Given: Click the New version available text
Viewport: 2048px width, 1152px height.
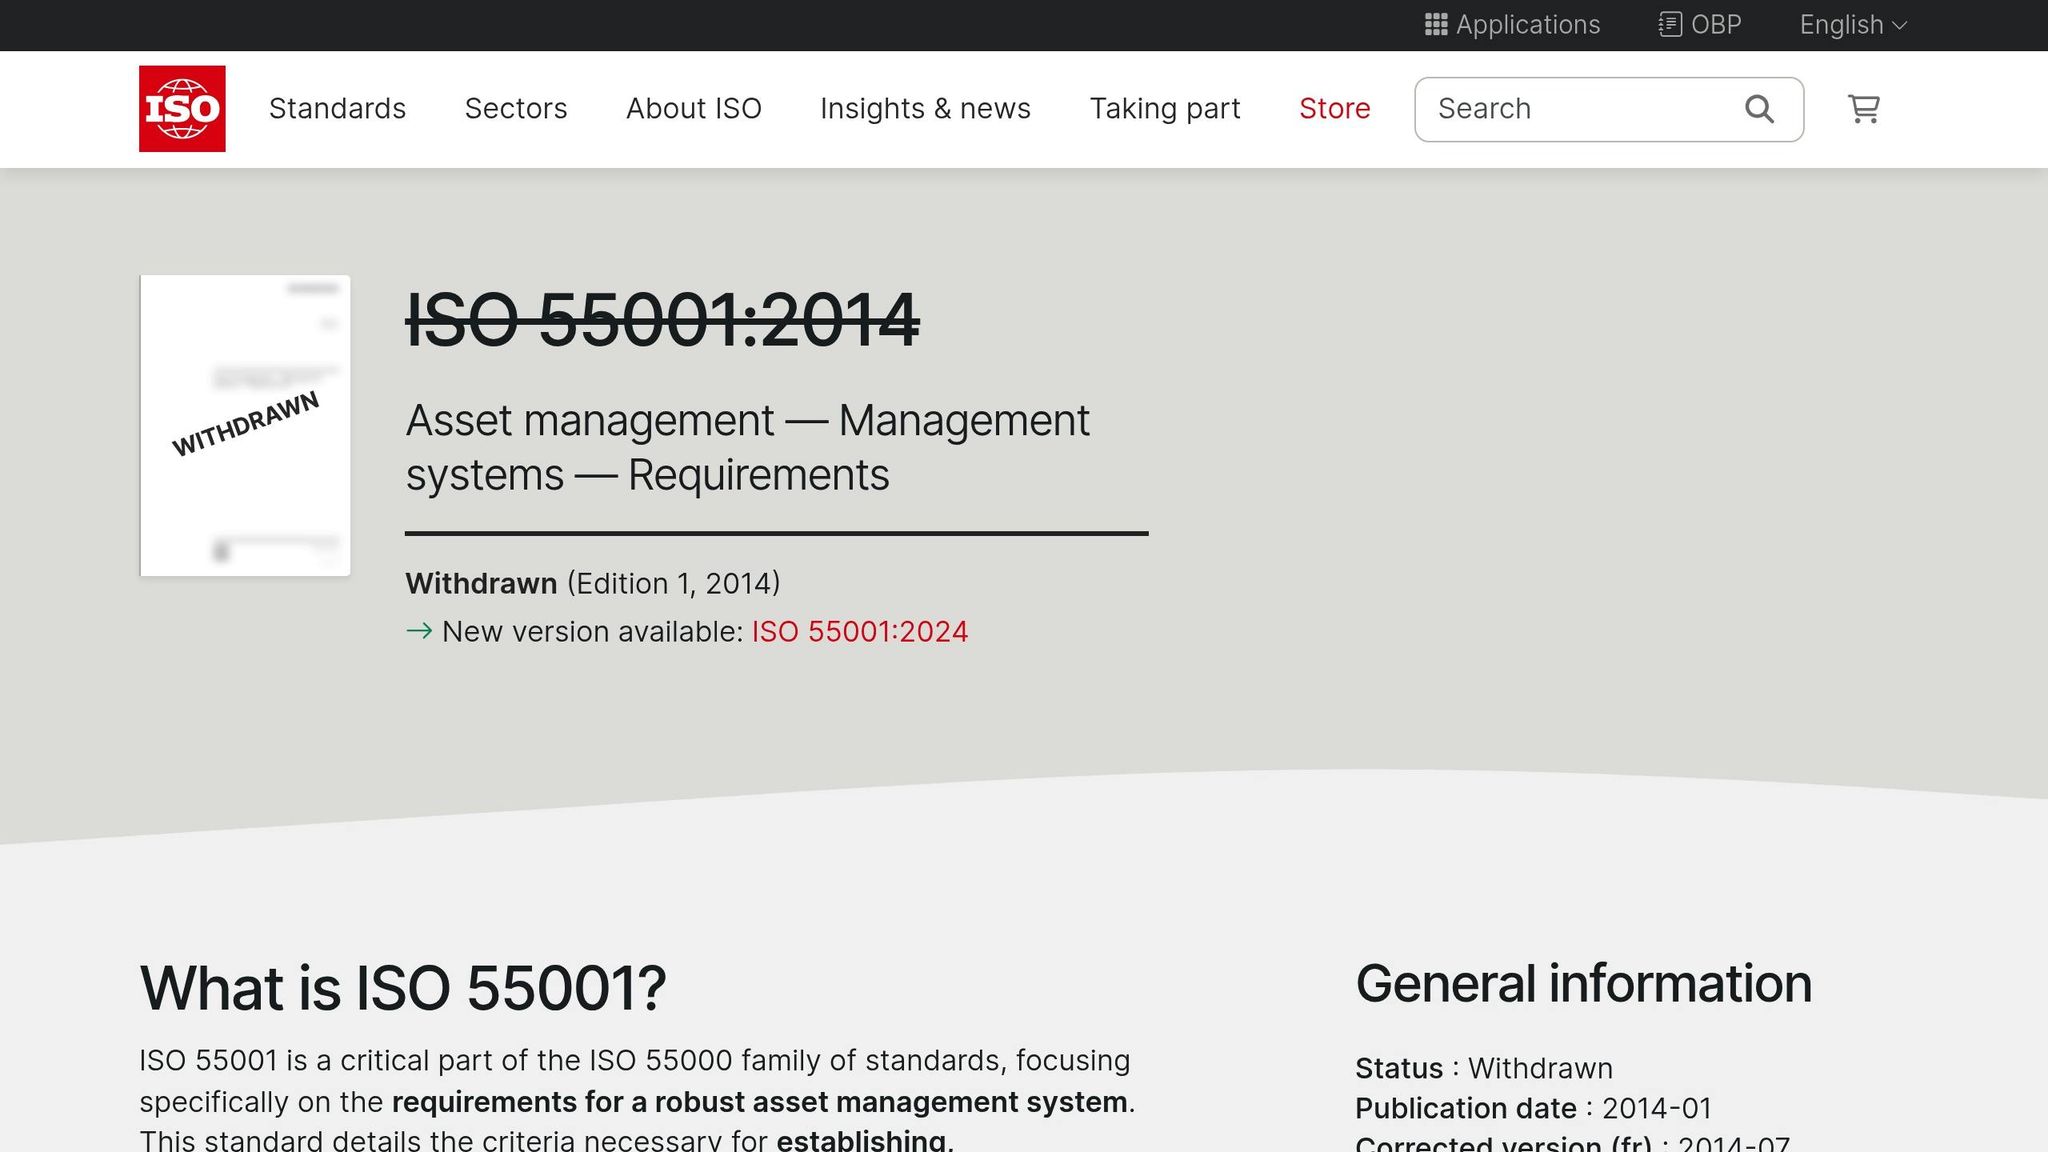Looking at the screenshot, I should 590,632.
